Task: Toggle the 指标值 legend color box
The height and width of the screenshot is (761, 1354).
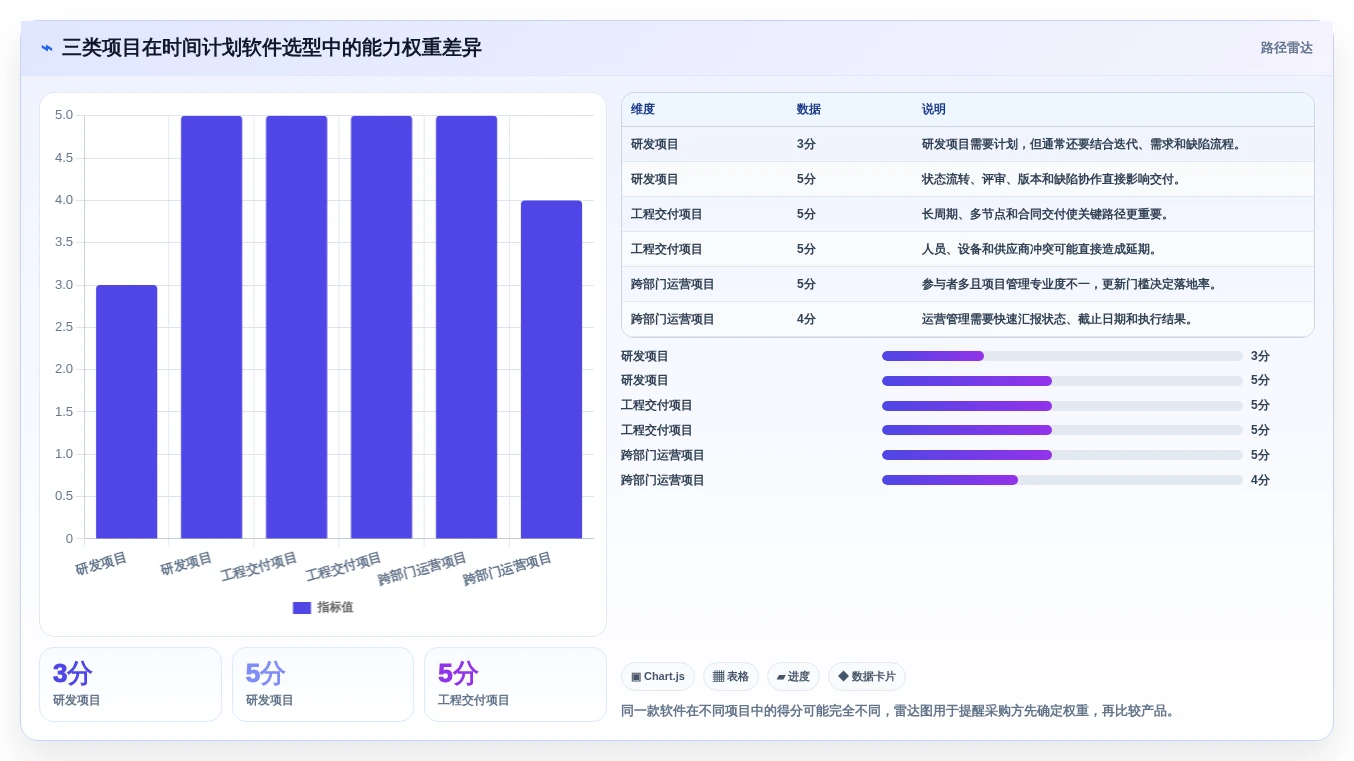Action: [x=302, y=608]
